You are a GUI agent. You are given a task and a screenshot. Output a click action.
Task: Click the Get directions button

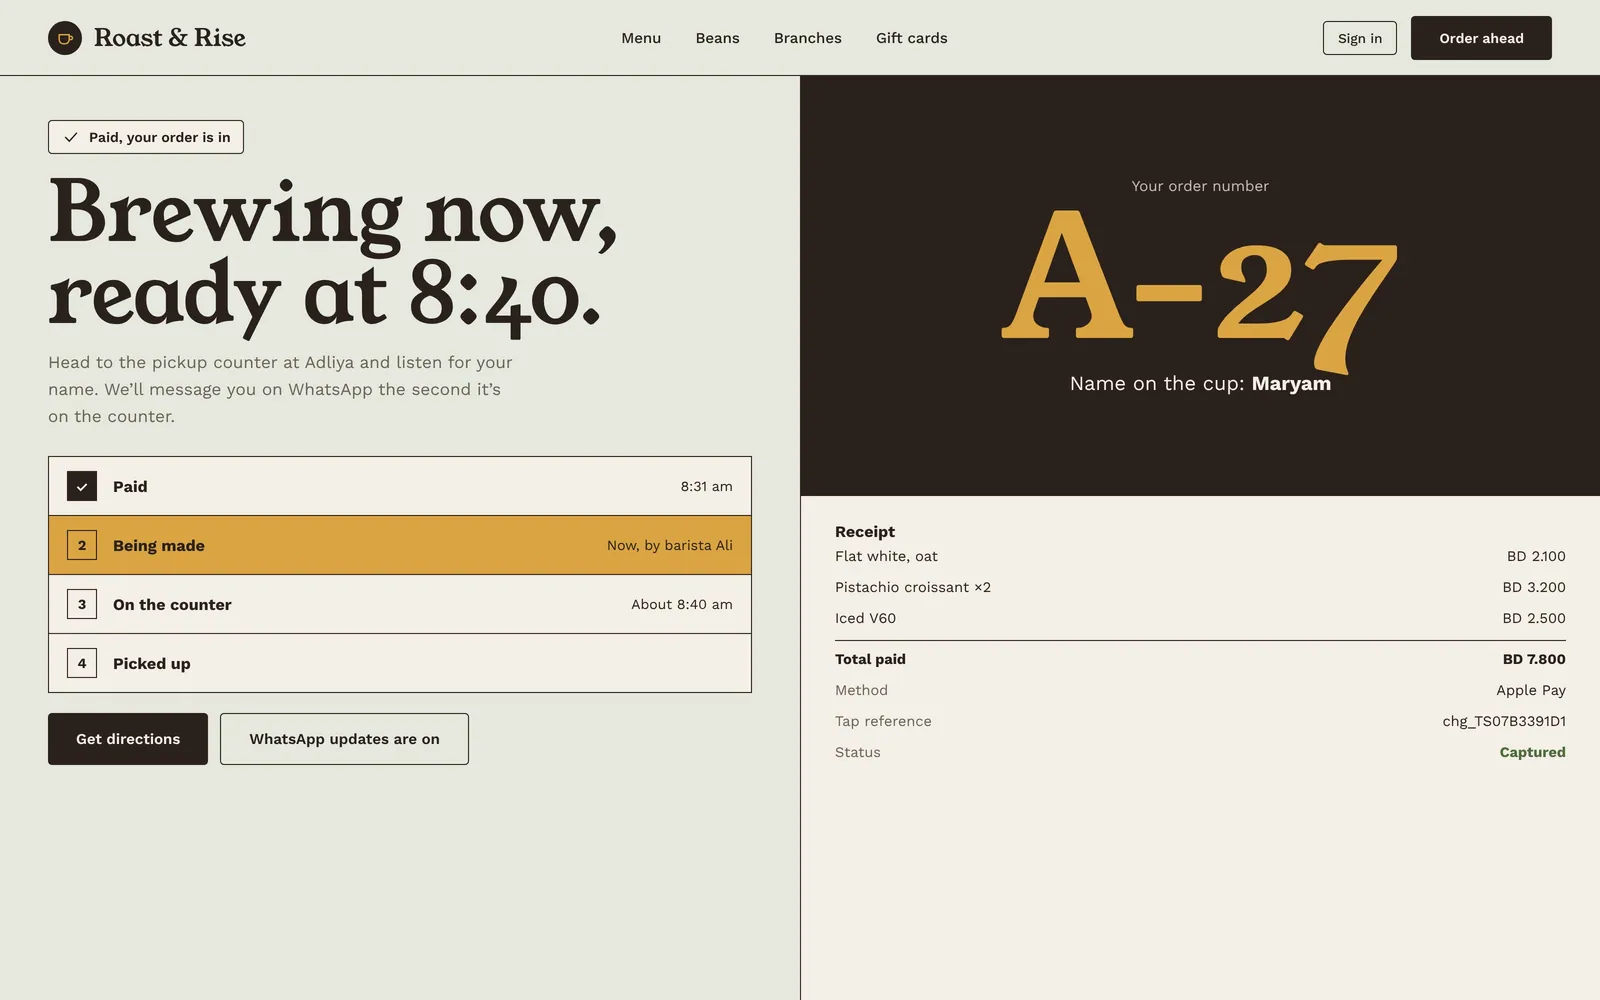click(128, 739)
